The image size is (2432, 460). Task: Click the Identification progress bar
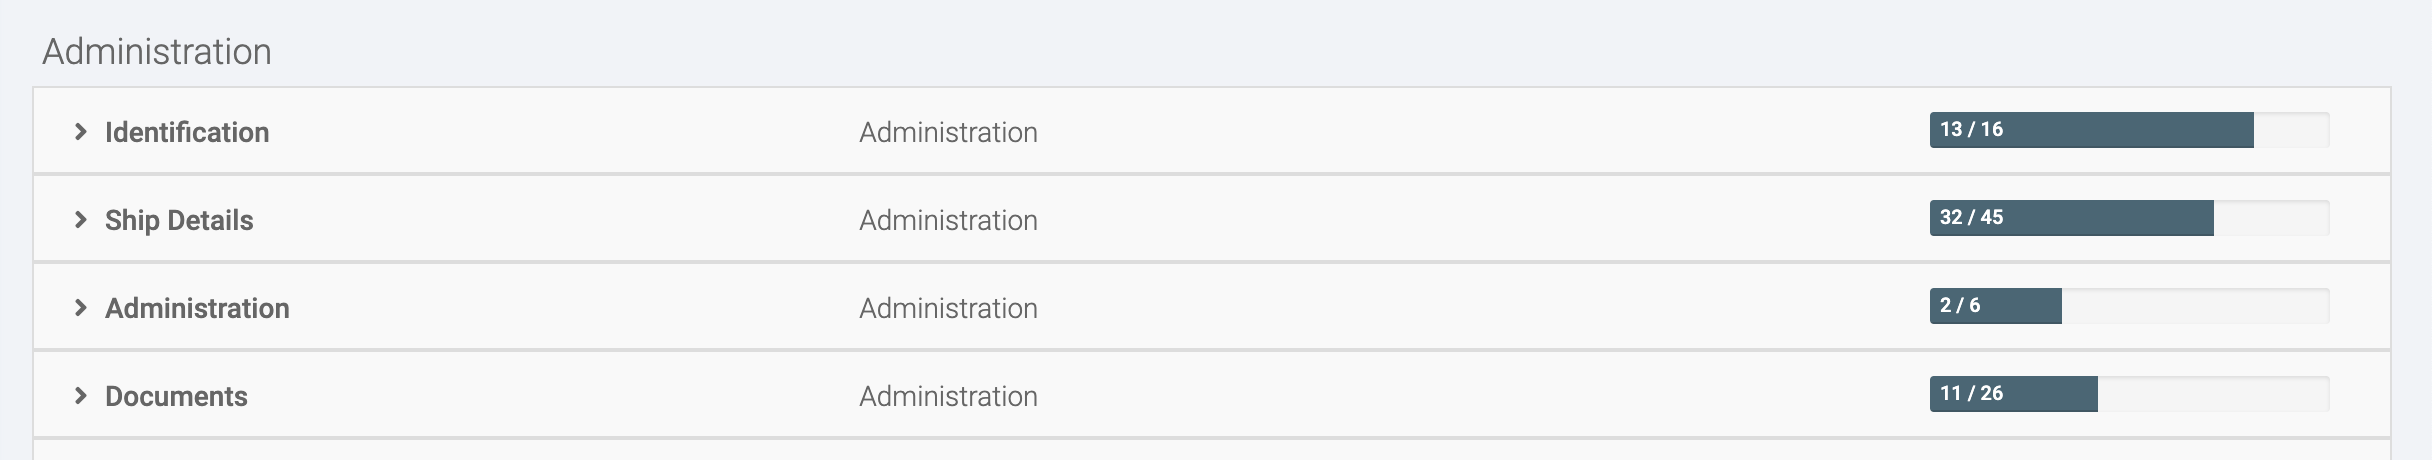(2128, 130)
